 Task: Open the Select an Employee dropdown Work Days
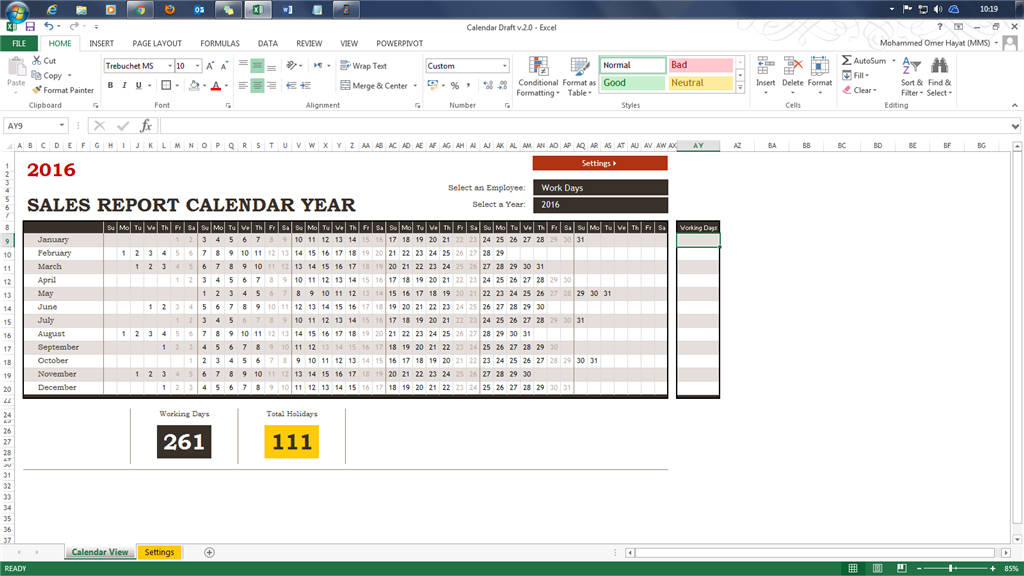(x=600, y=187)
